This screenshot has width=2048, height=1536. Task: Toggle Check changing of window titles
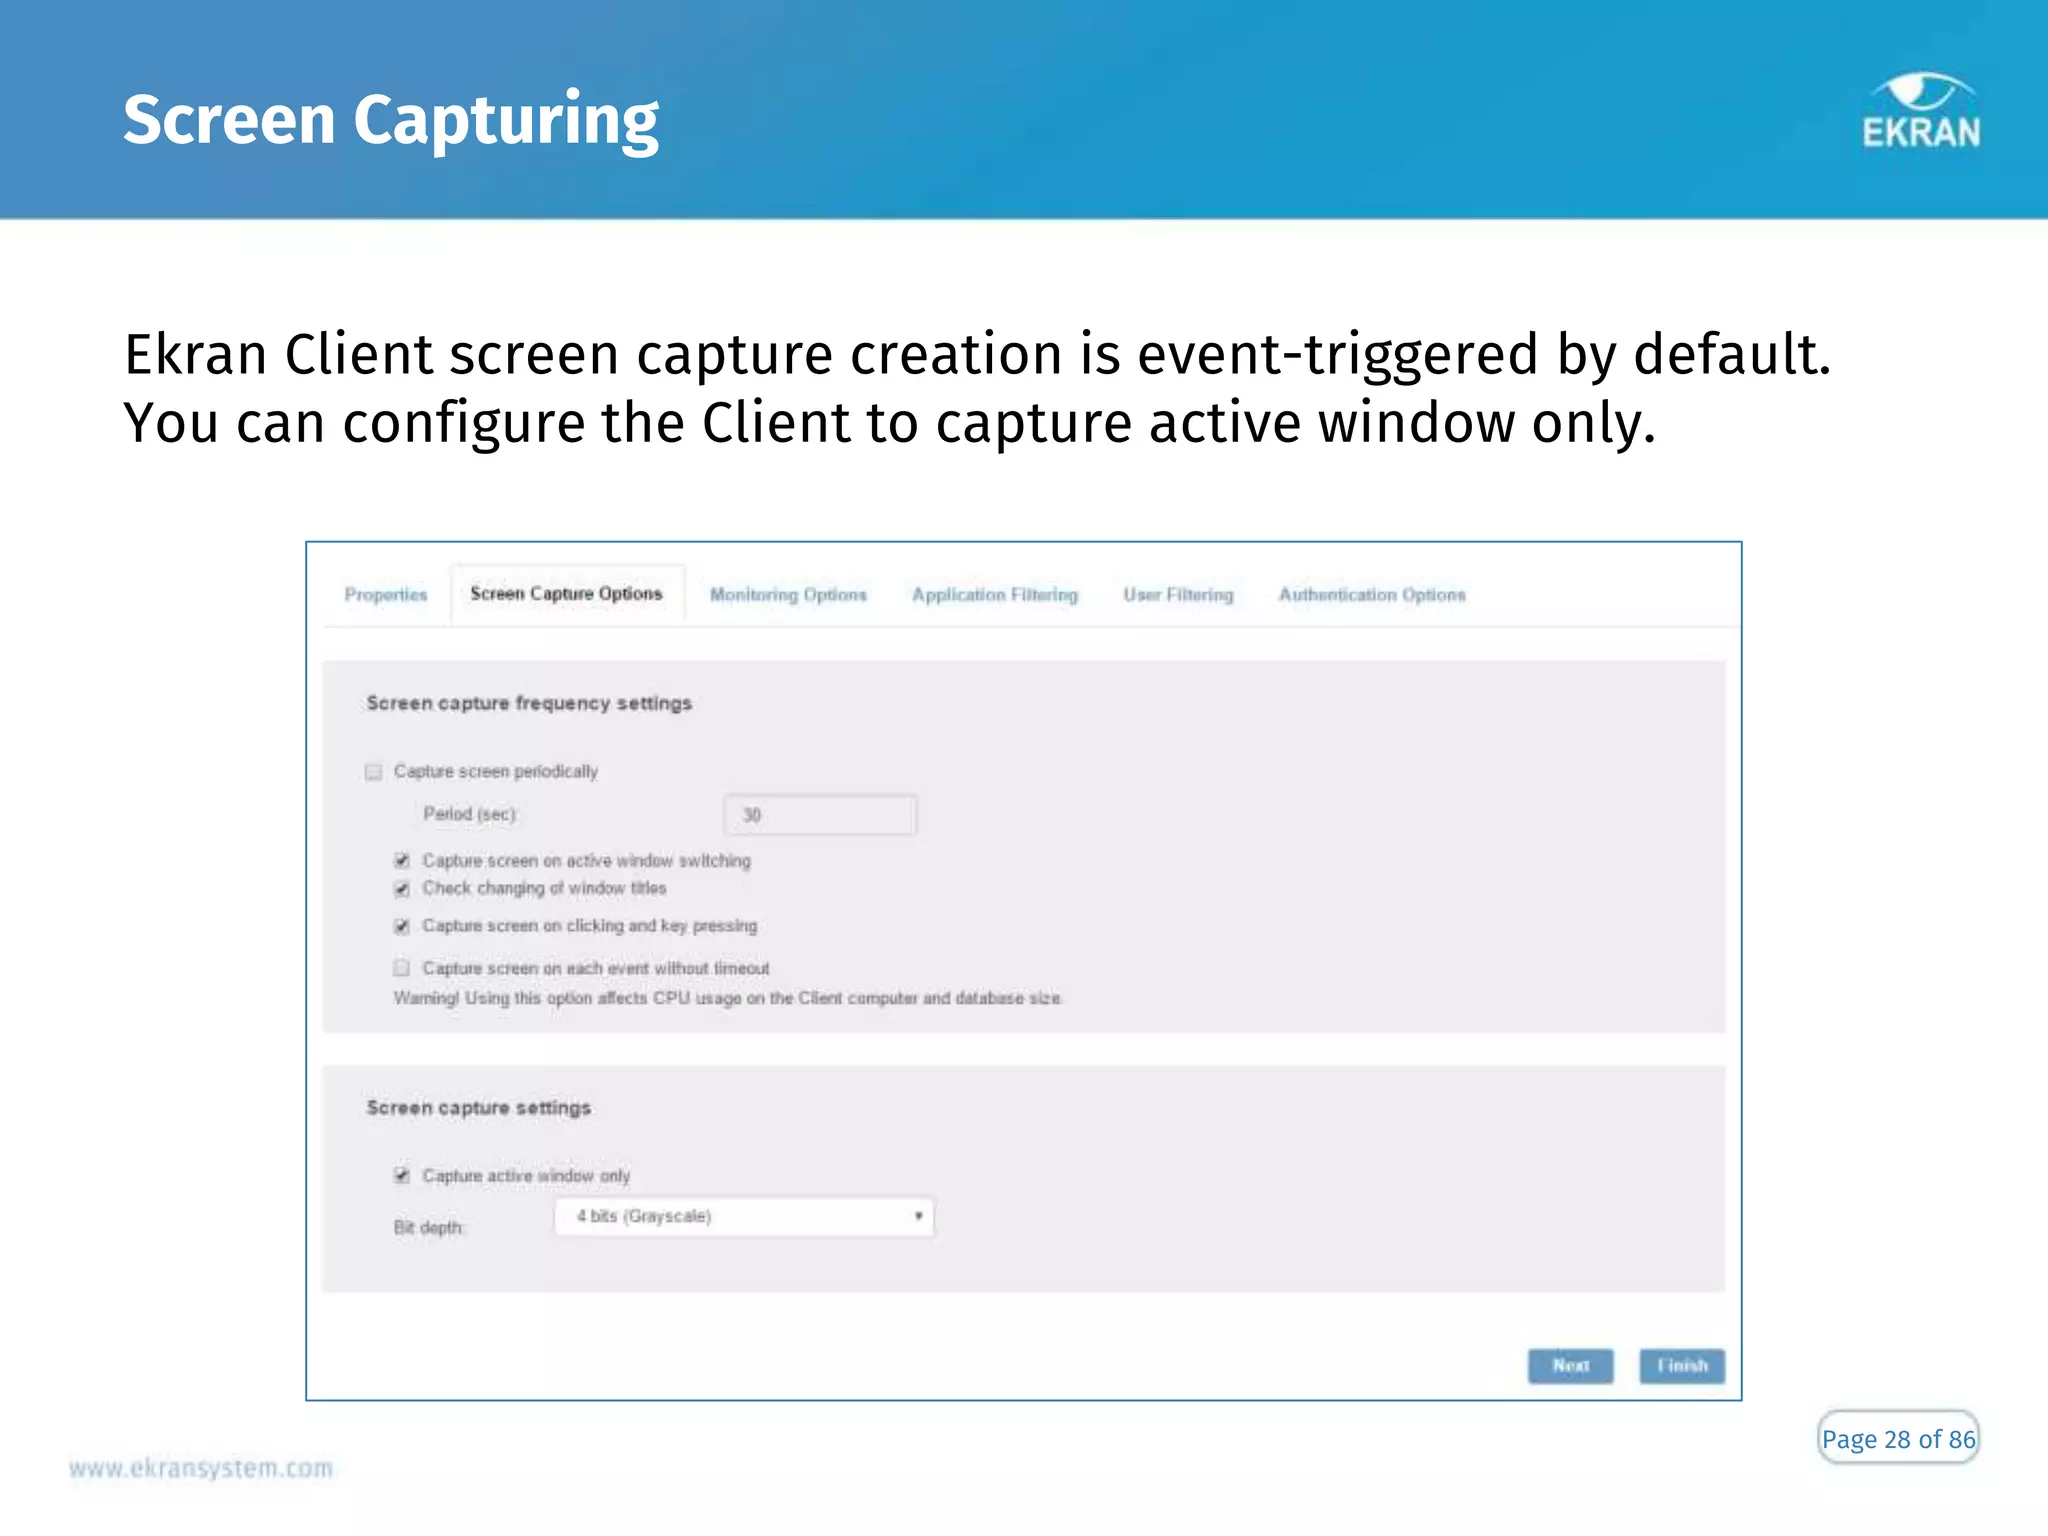point(402,889)
